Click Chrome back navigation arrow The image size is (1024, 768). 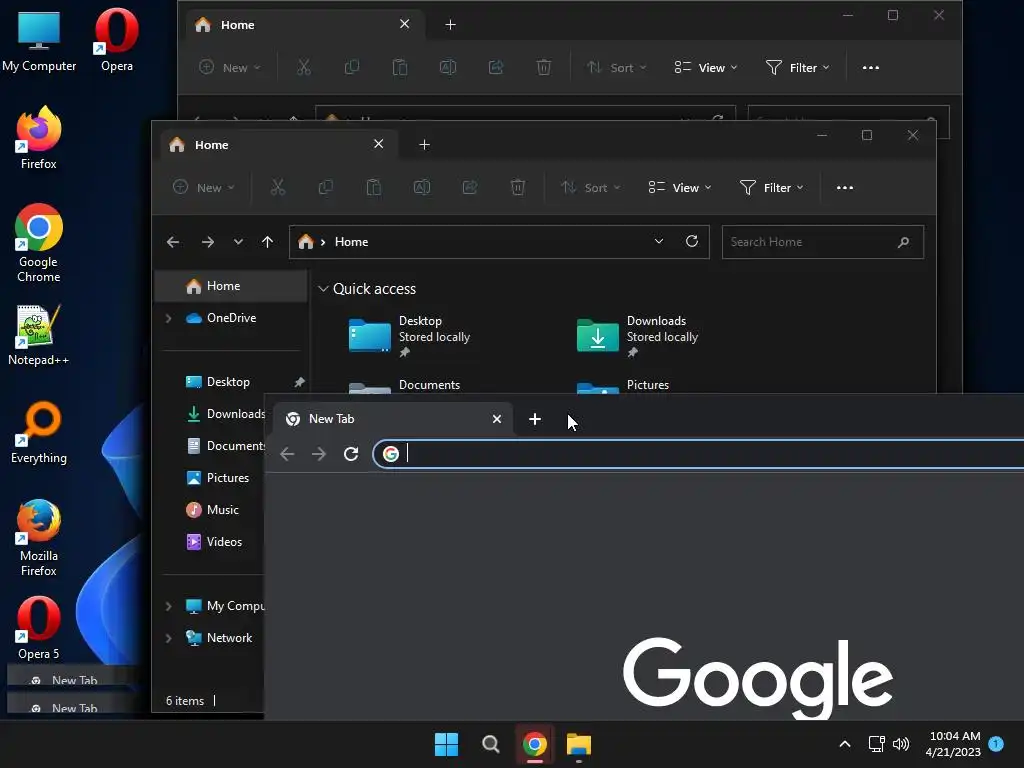pos(287,454)
